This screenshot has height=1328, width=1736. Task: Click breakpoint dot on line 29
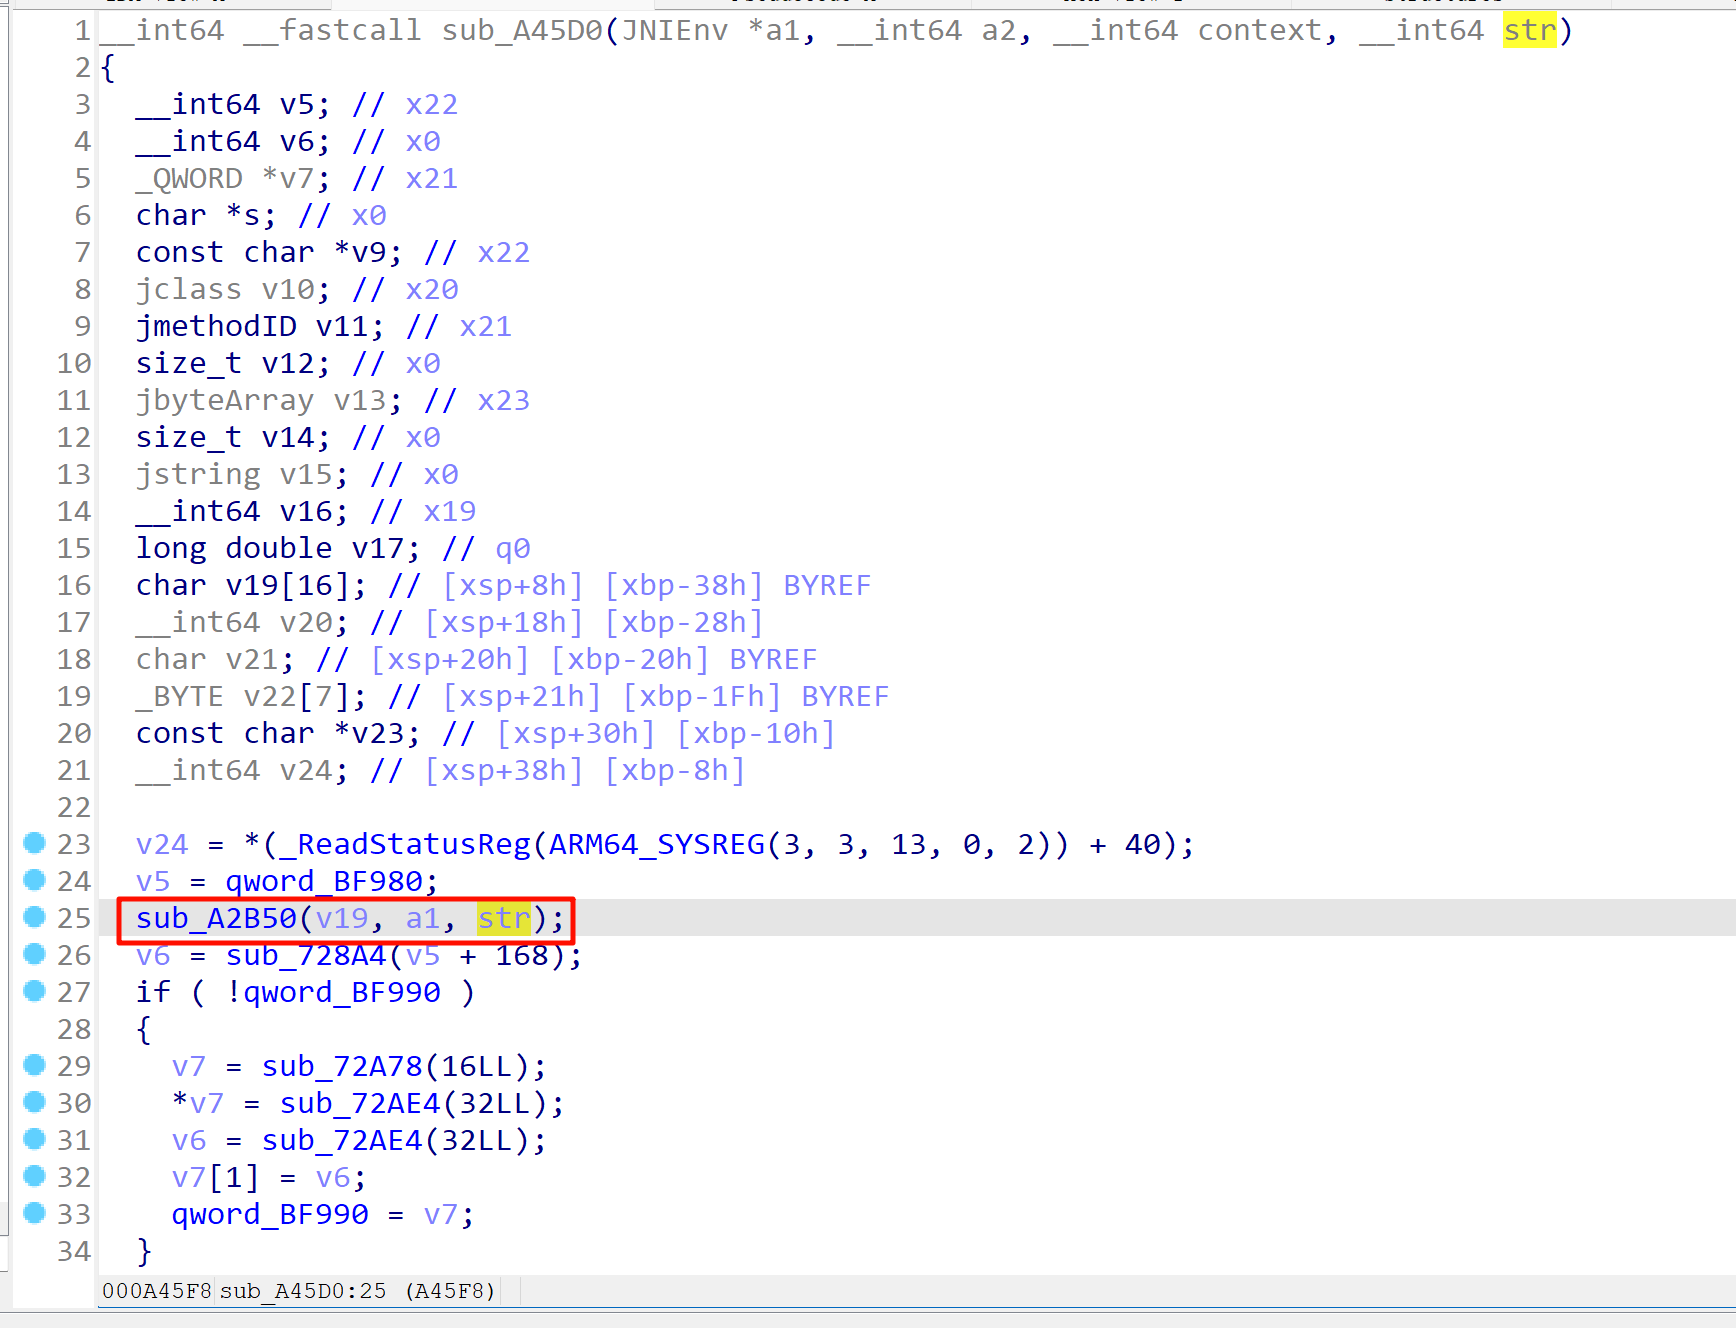click(x=35, y=1066)
